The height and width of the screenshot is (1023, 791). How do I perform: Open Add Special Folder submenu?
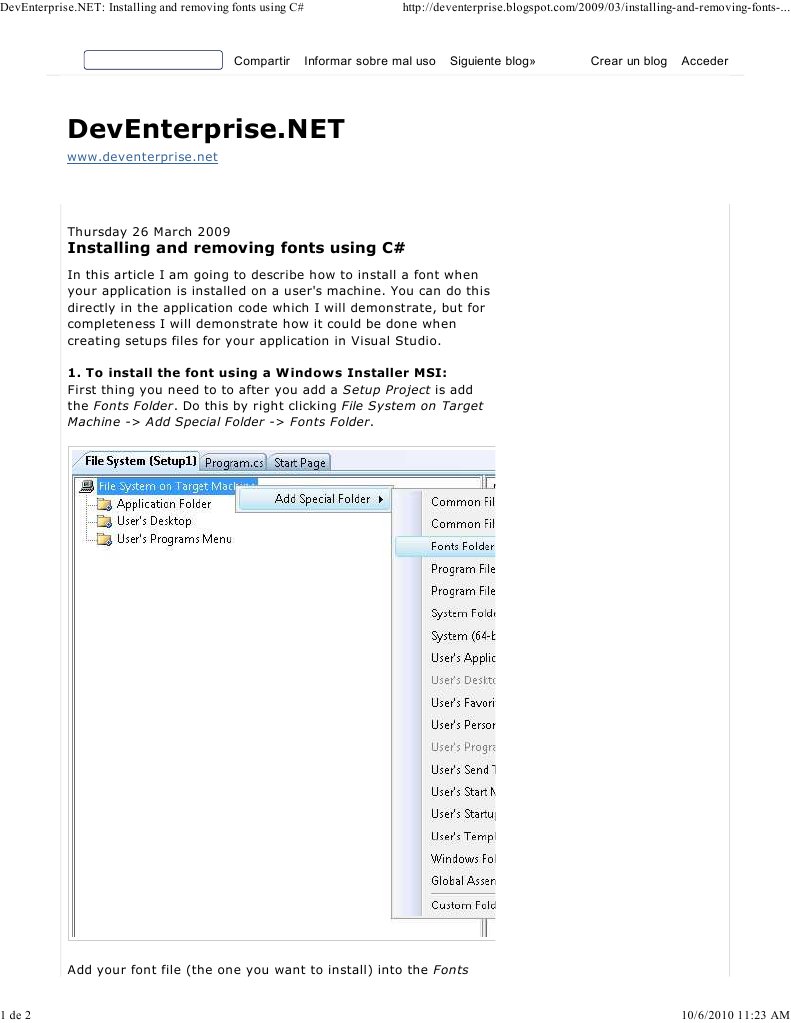pyautogui.click(x=314, y=499)
